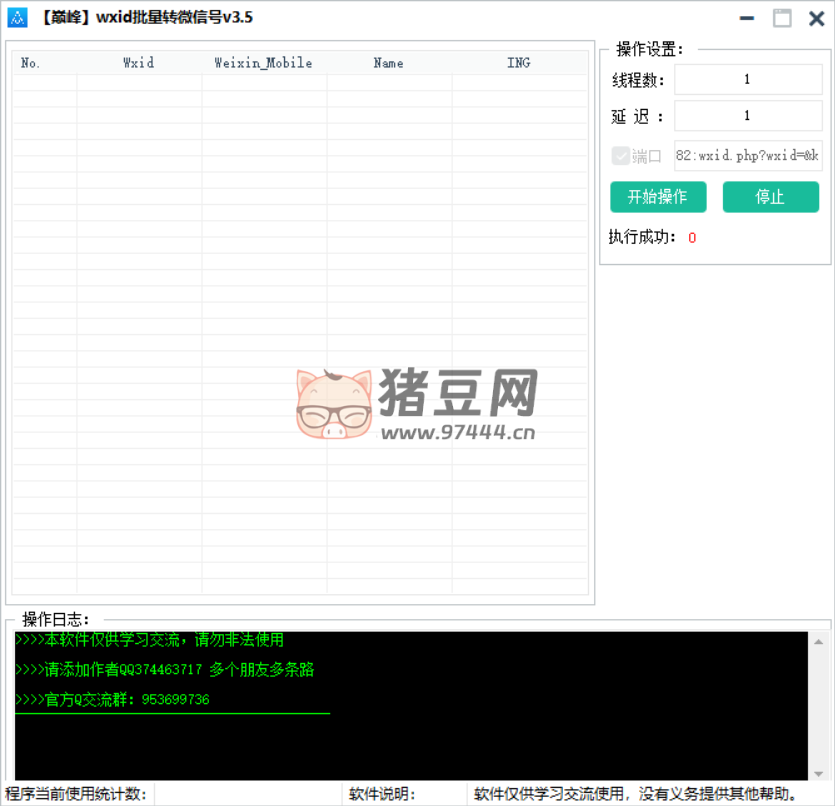Click the pig mascot watermark logo

pyautogui.click(x=334, y=404)
